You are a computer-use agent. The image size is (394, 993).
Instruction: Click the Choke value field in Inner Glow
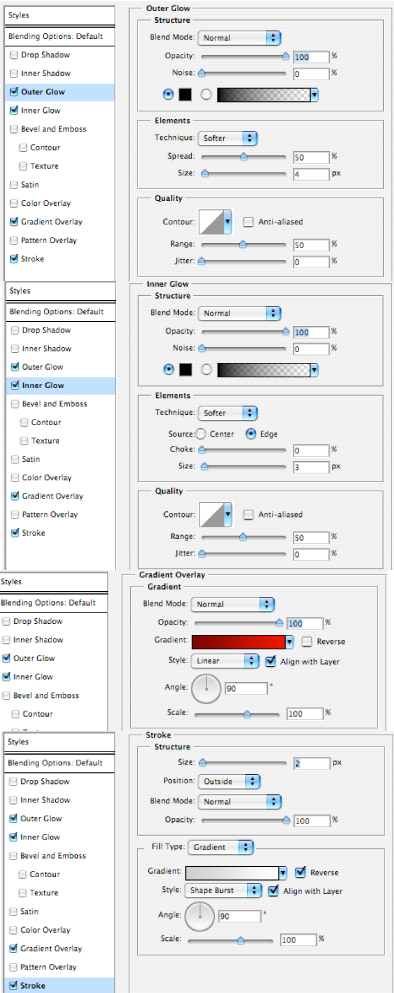[x=311, y=450]
